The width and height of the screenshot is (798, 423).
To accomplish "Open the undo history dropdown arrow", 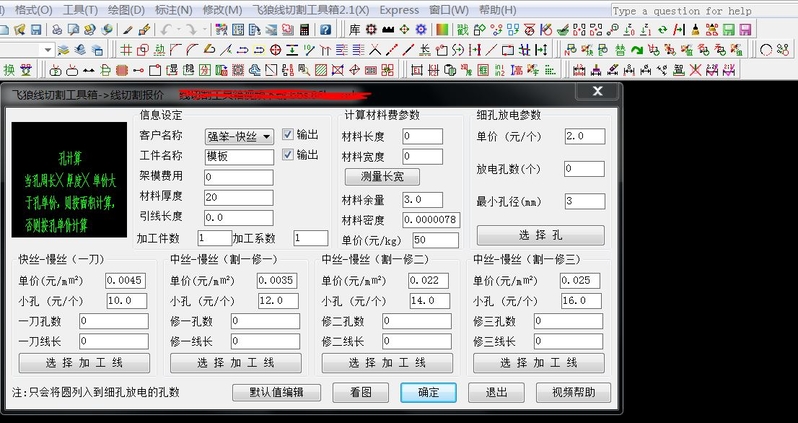I will click(x=179, y=30).
